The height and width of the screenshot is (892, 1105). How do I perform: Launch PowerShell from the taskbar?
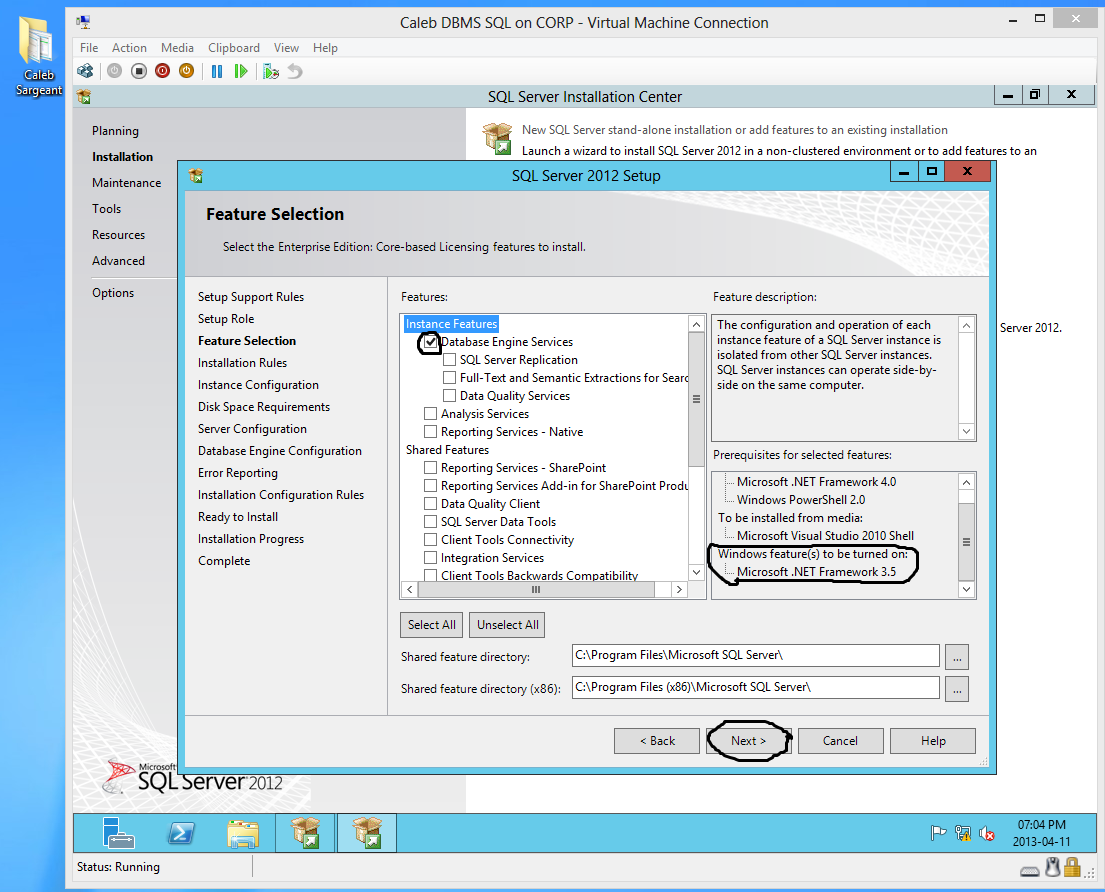point(181,834)
